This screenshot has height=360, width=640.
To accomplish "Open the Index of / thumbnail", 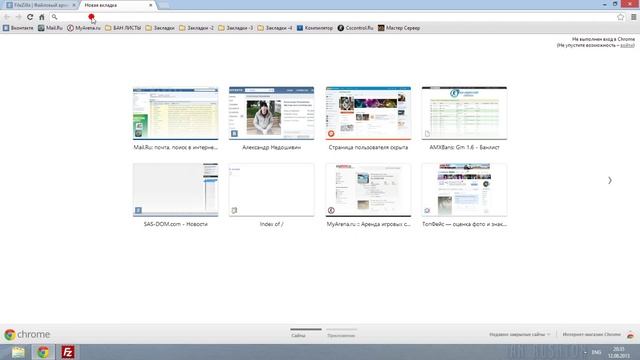I will click(271, 190).
